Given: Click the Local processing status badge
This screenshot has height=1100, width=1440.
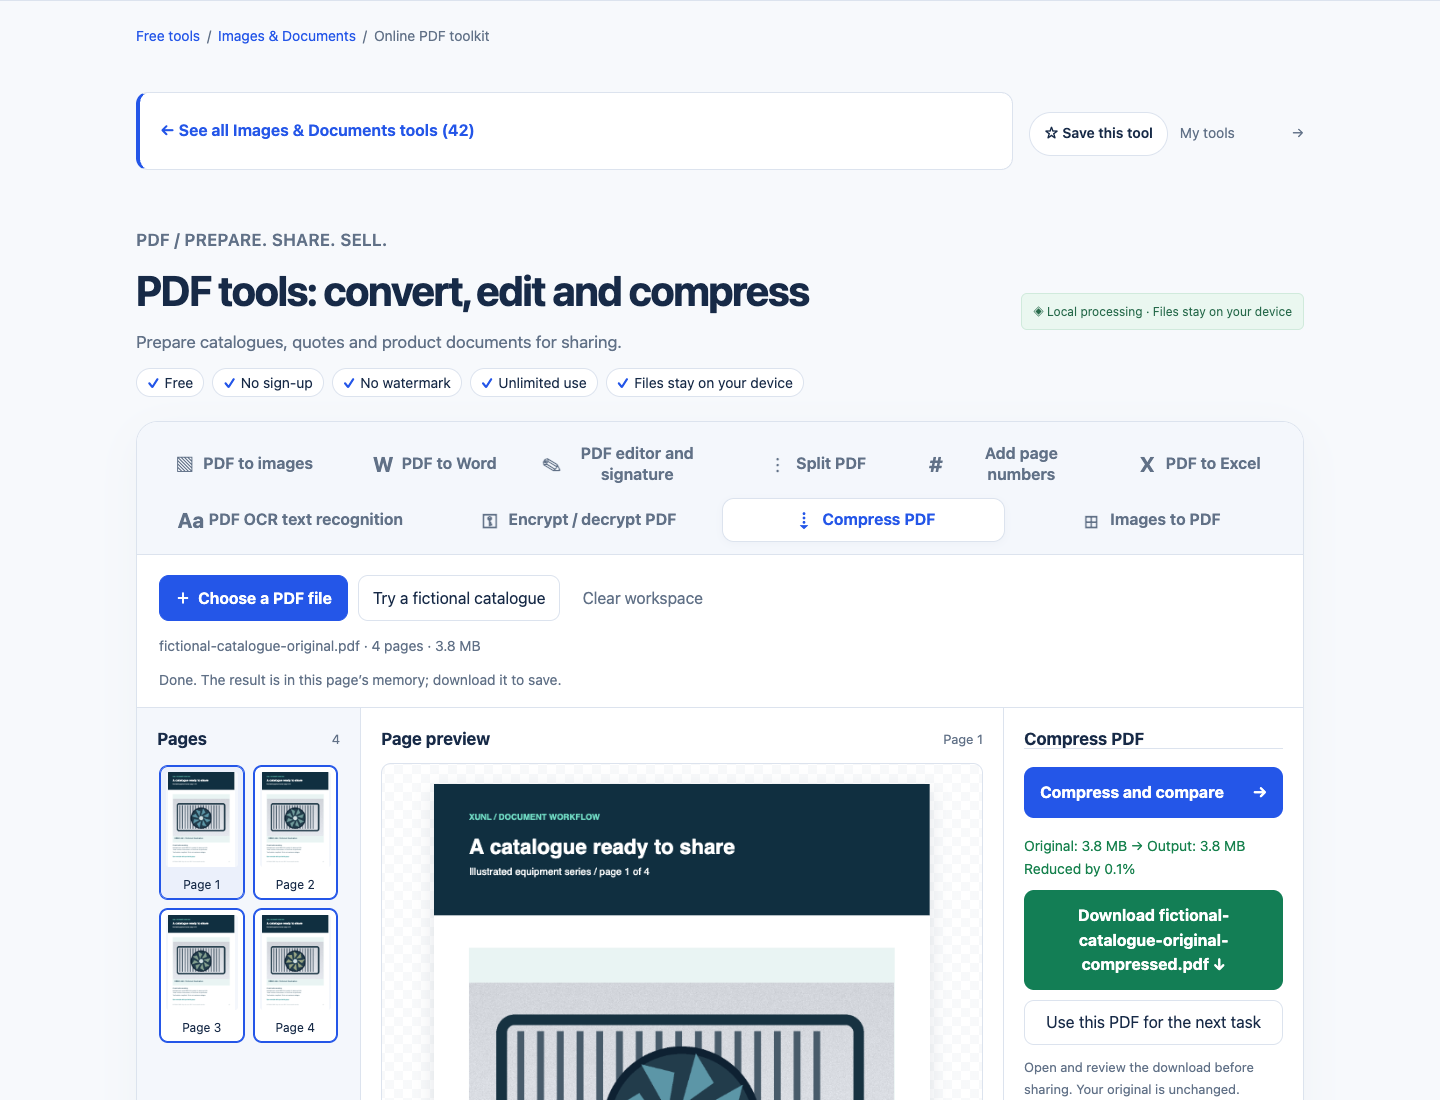Looking at the screenshot, I should pyautogui.click(x=1162, y=312).
